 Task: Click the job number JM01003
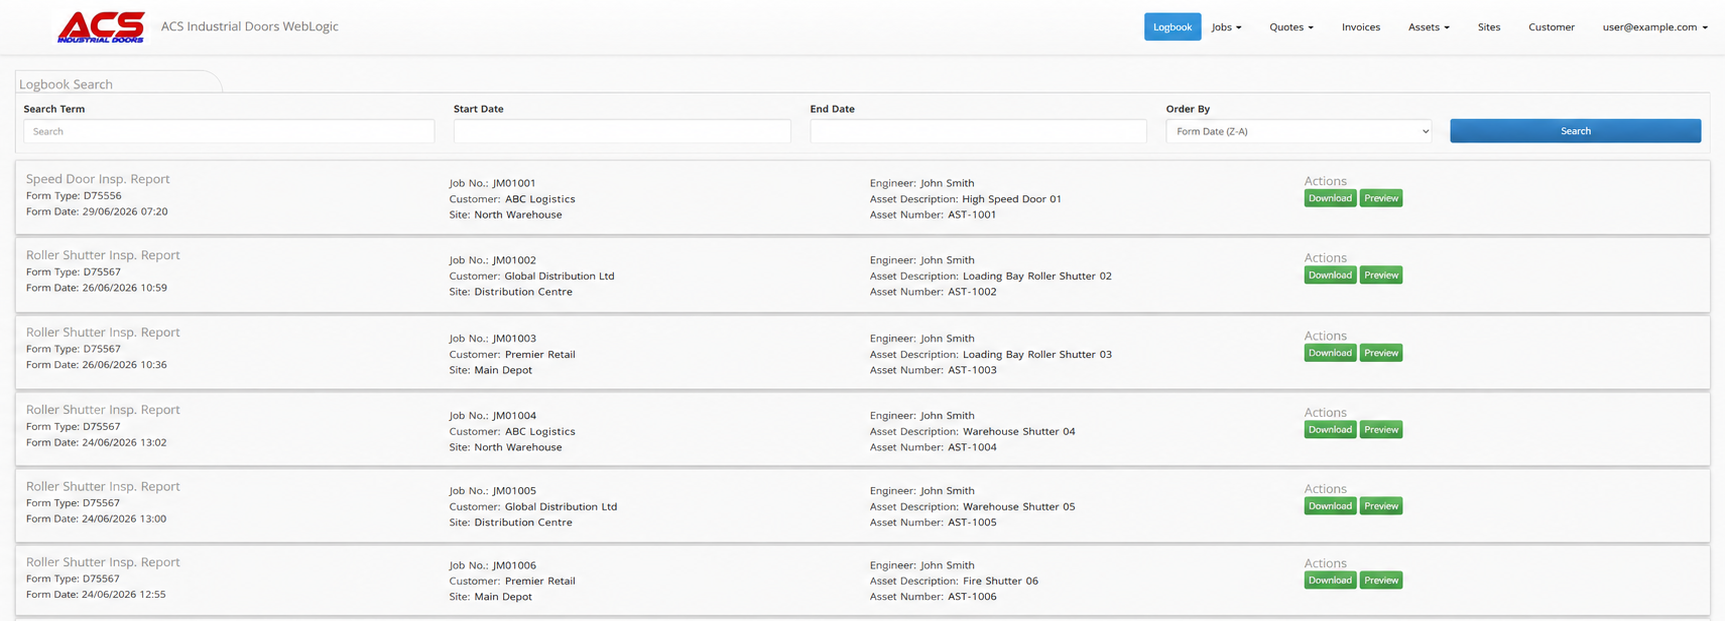pyautogui.click(x=514, y=338)
